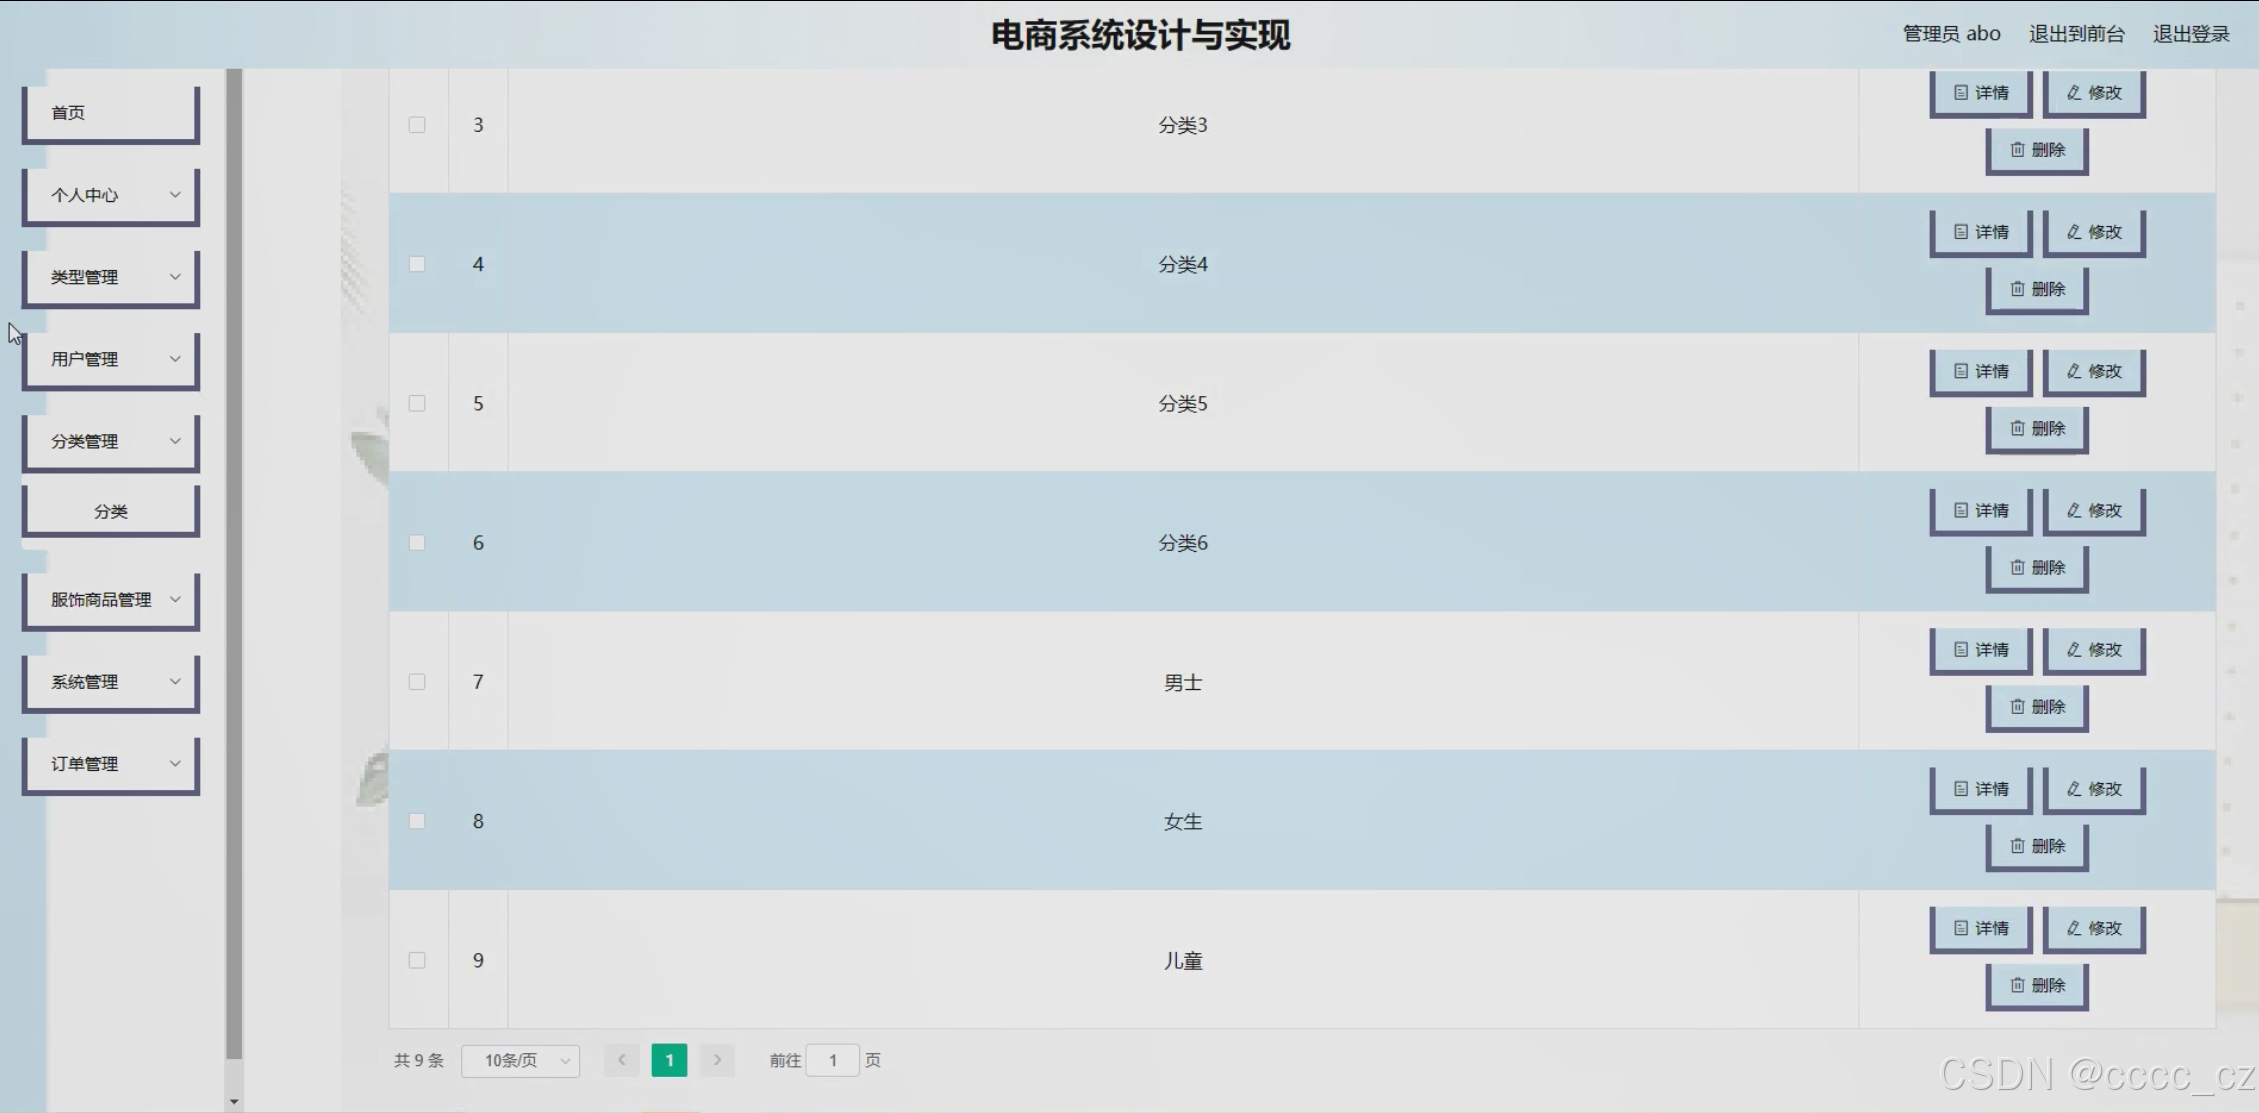Click the detail icon button for 分类3
Viewport: 2259px width, 1113px height.
pos(1980,93)
